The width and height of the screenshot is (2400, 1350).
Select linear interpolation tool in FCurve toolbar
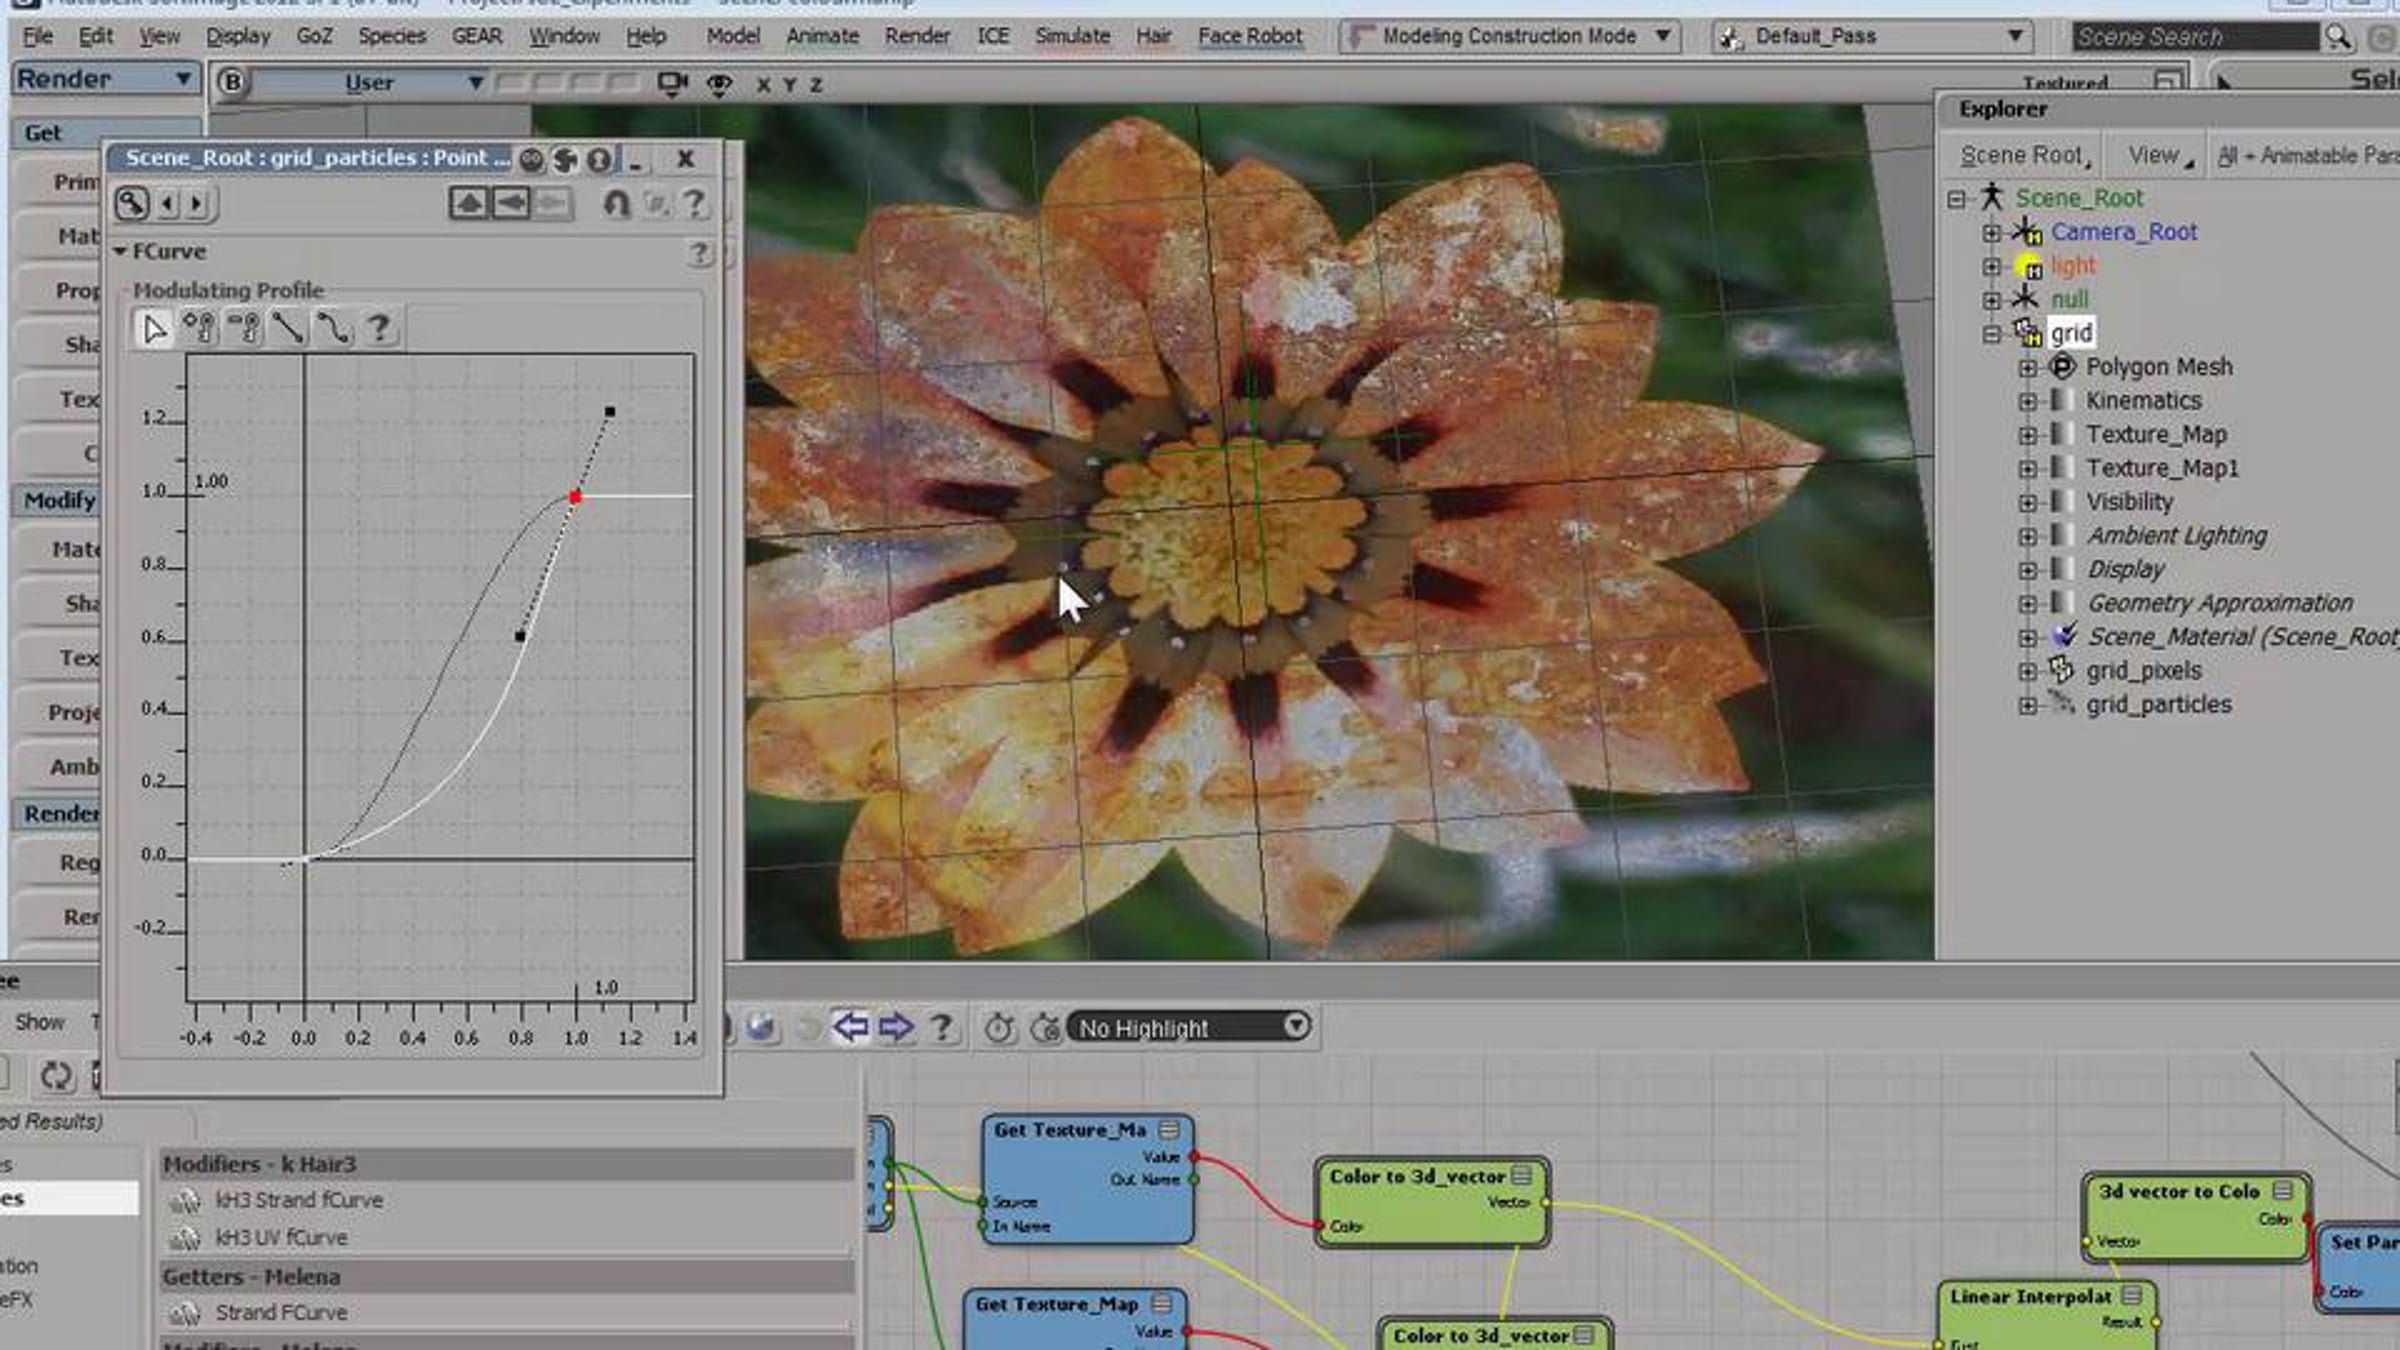tap(288, 328)
